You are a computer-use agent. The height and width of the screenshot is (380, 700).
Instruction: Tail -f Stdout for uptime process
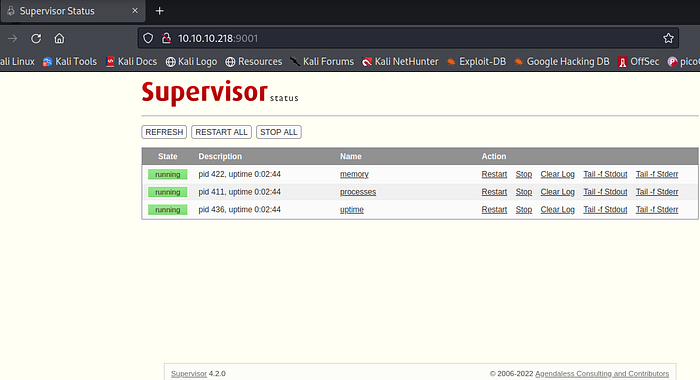[605, 210]
